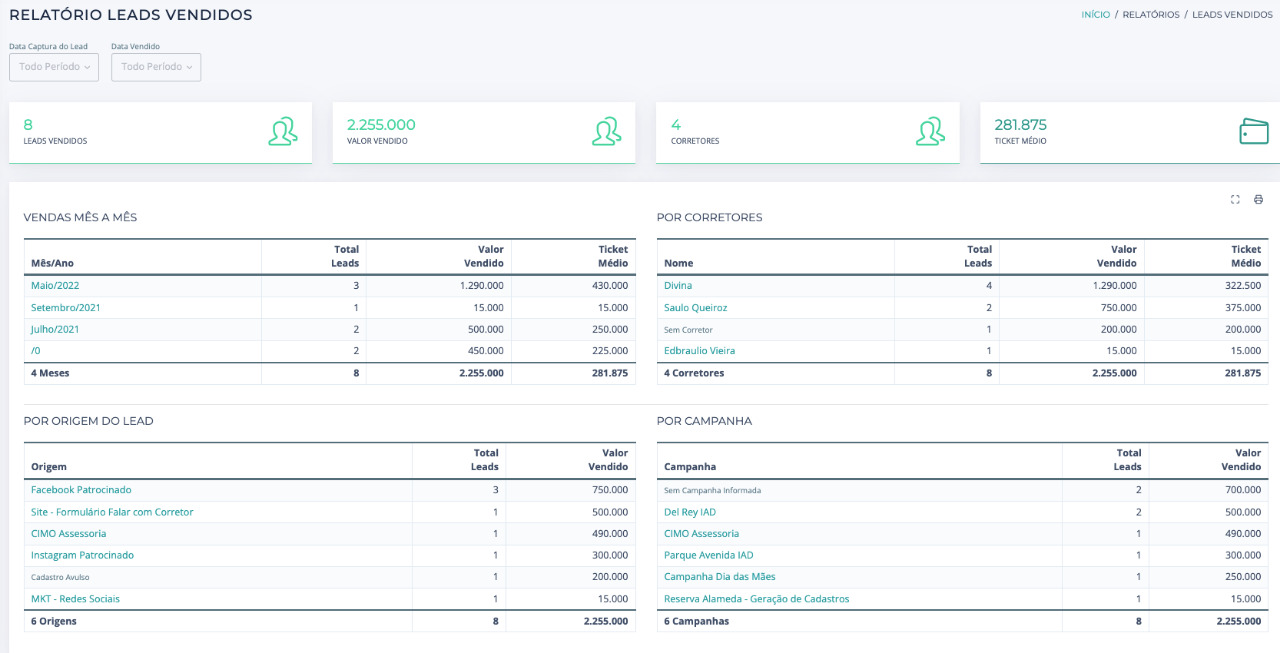Print the leads vendidos report
The width and height of the screenshot is (1280, 653).
point(1258,199)
